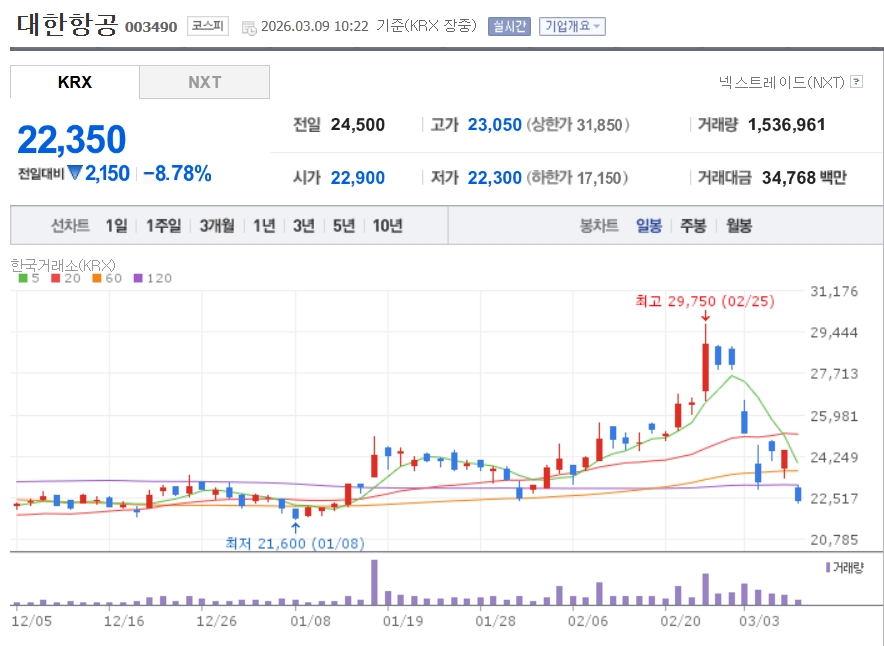Show the 주봉 weekly candle chart
The width and height of the screenshot is (884, 646).
(x=694, y=226)
